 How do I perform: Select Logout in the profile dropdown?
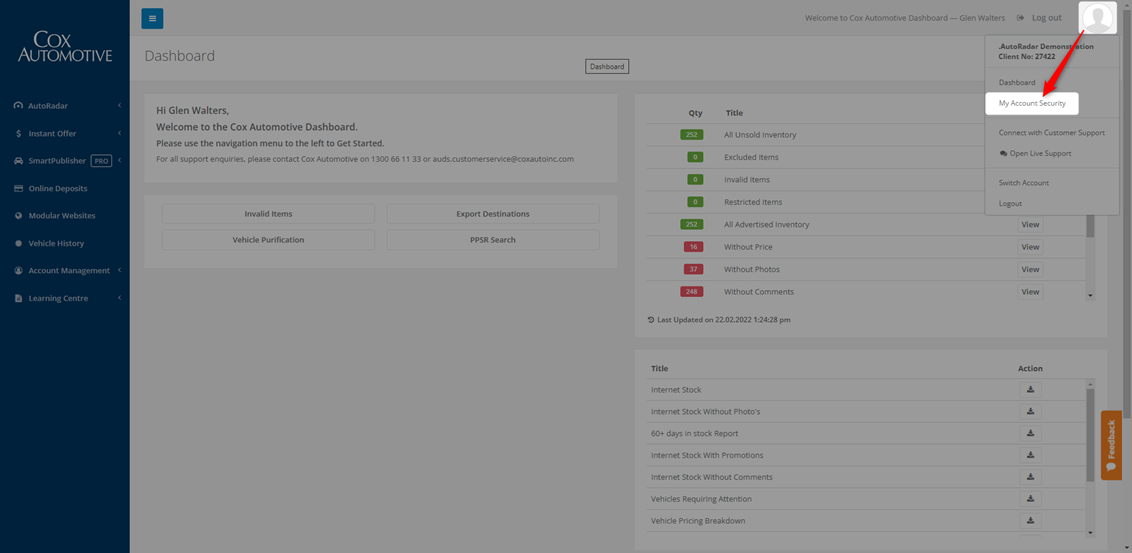(1010, 204)
